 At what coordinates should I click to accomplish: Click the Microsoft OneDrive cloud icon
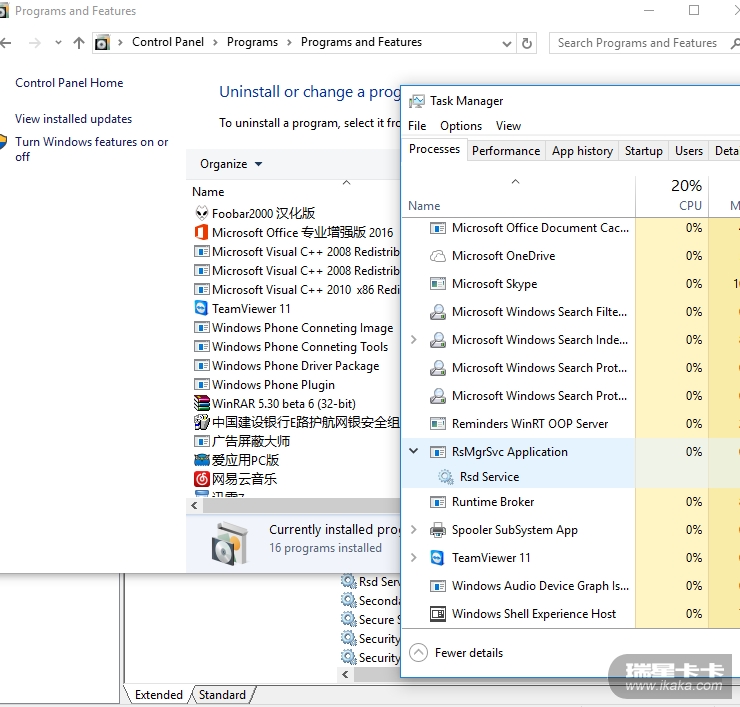(x=437, y=256)
